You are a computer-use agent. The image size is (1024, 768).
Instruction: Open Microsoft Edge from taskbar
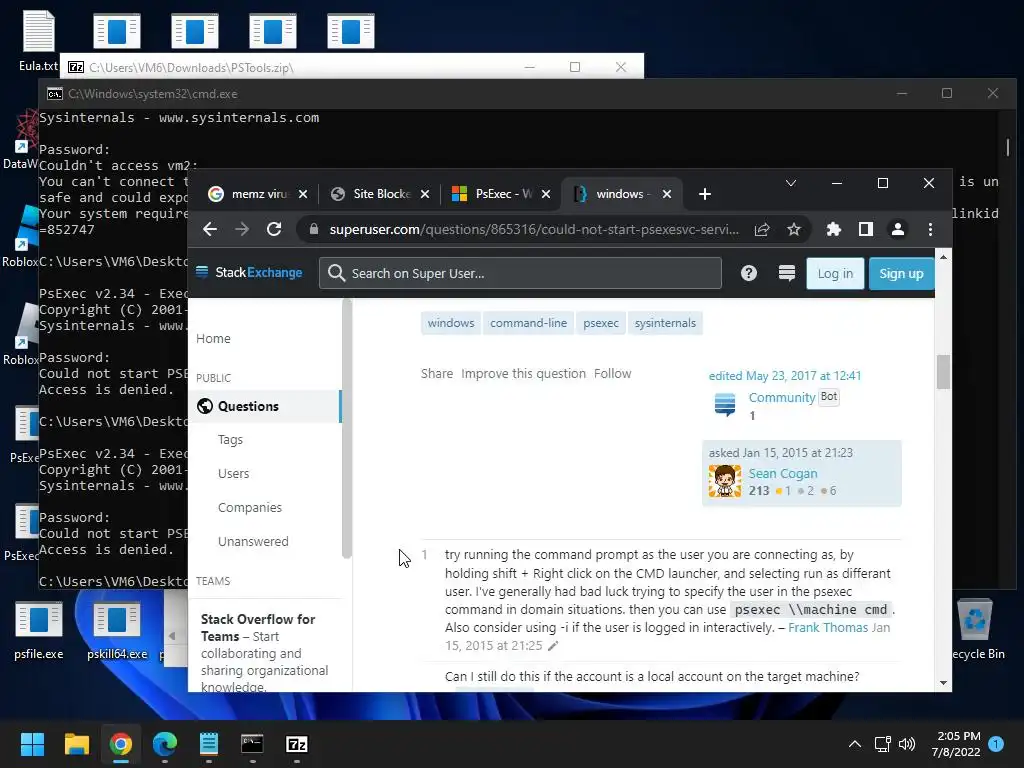pyautogui.click(x=165, y=744)
